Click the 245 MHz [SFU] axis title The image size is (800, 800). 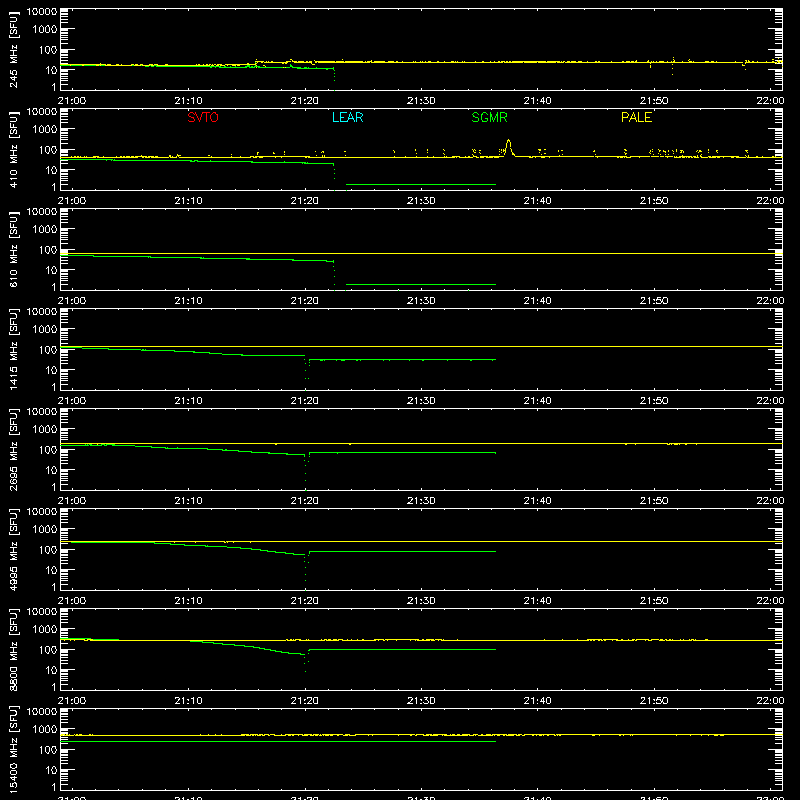13,49
